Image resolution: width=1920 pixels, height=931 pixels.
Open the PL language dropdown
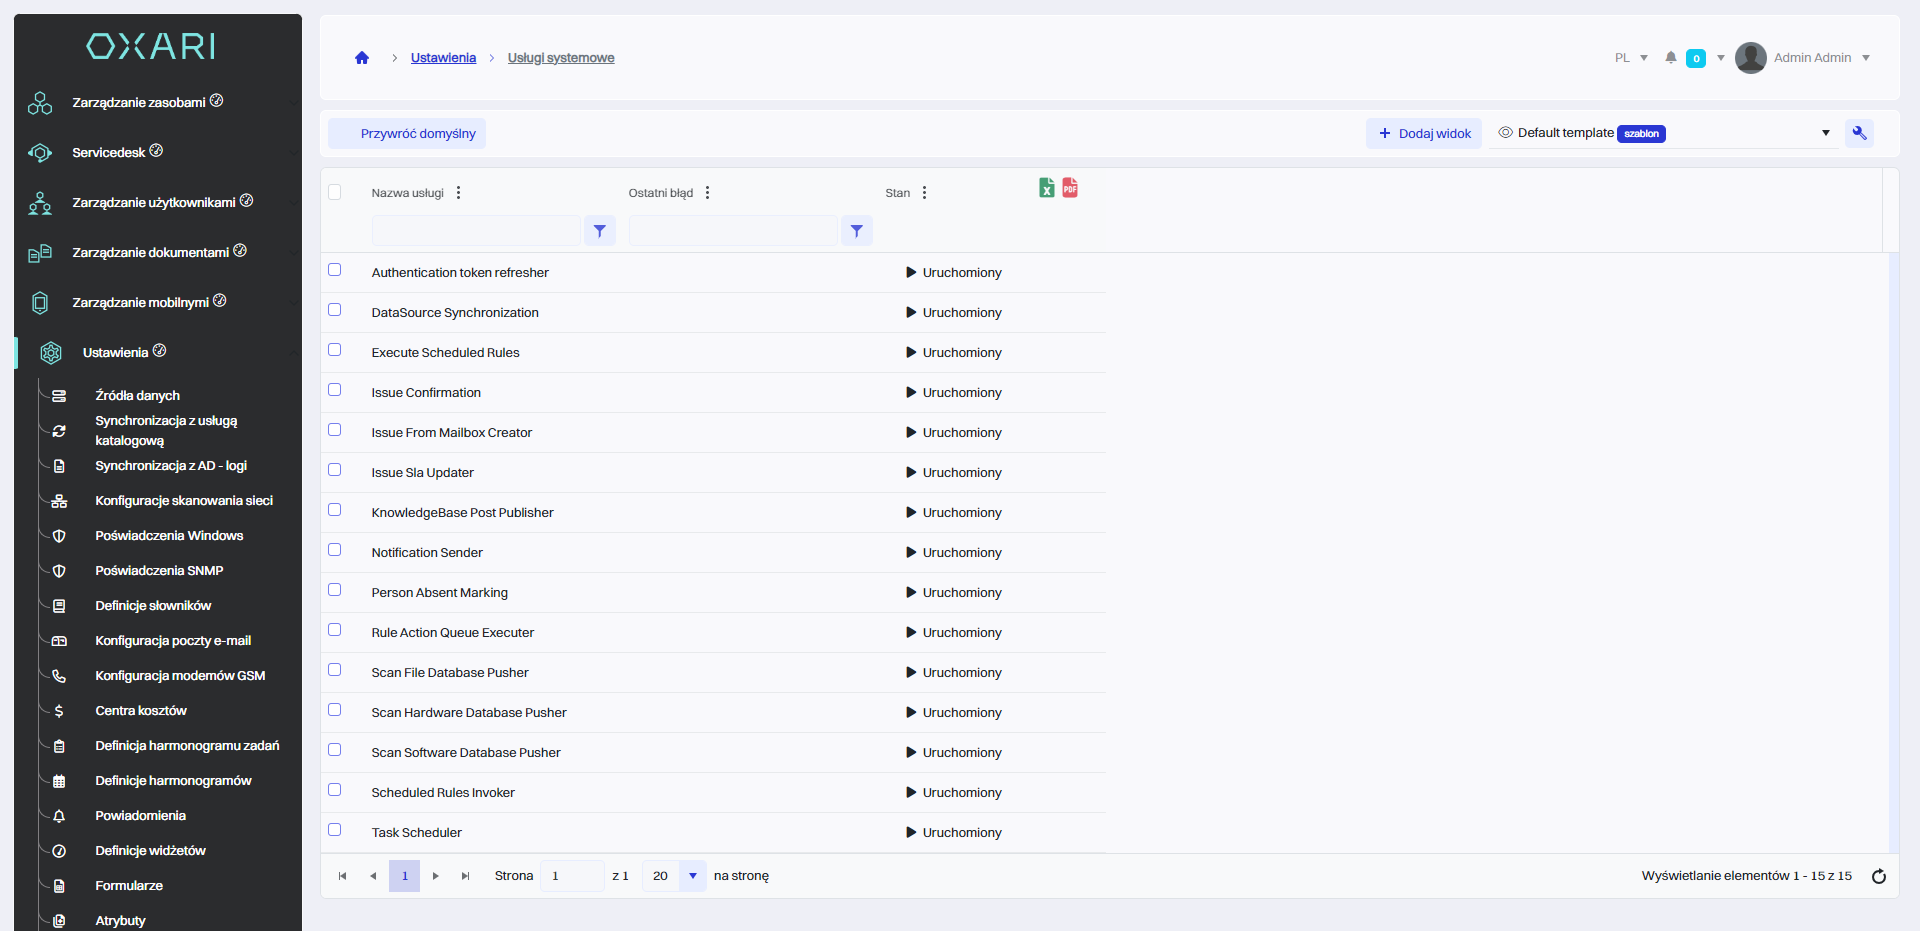click(1631, 58)
